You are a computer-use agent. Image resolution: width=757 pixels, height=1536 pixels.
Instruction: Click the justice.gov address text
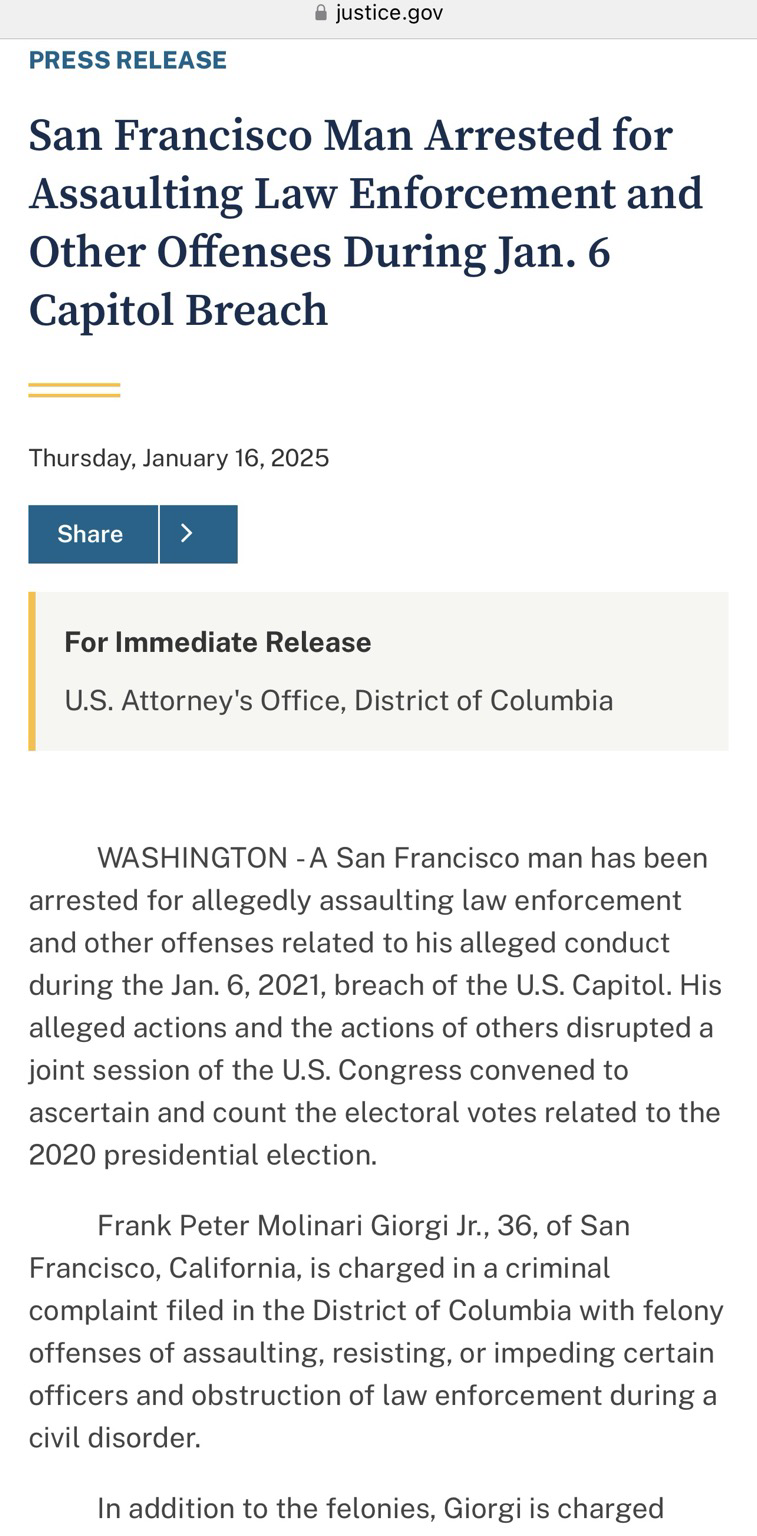[x=389, y=13]
